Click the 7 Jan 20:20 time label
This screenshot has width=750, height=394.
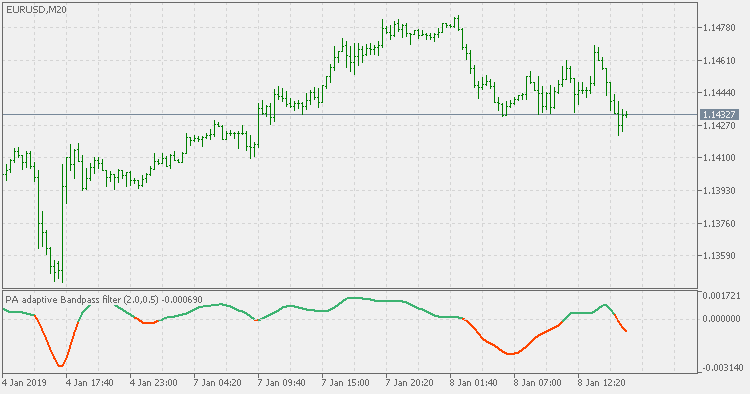click(410, 383)
